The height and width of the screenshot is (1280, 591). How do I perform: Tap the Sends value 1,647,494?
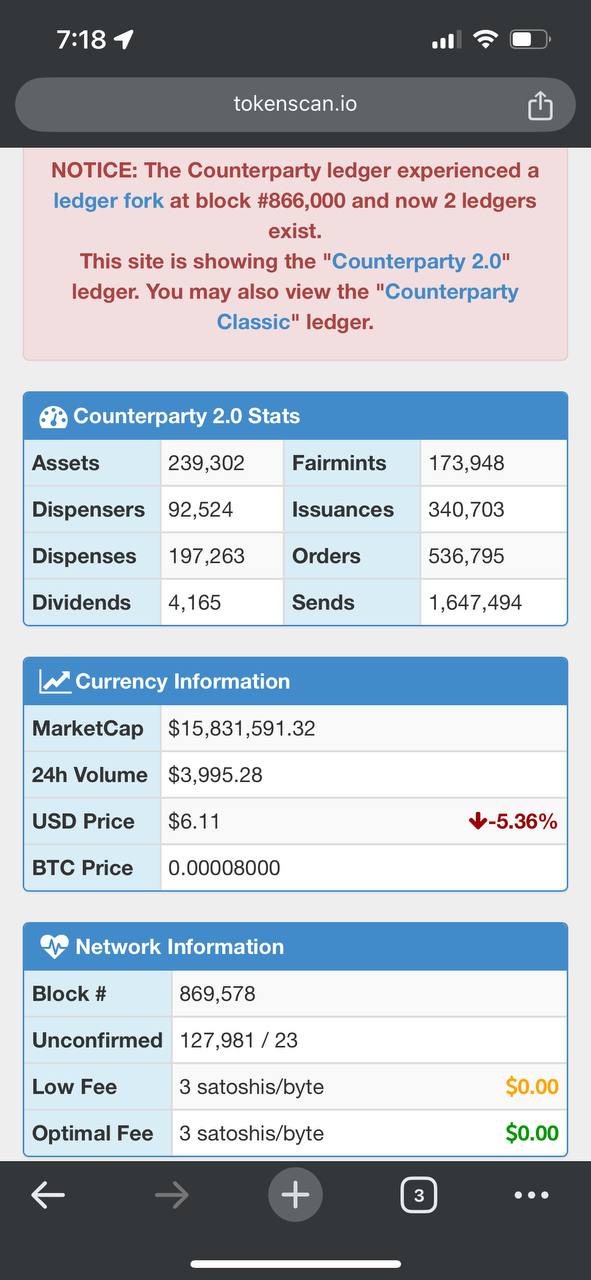coord(475,603)
